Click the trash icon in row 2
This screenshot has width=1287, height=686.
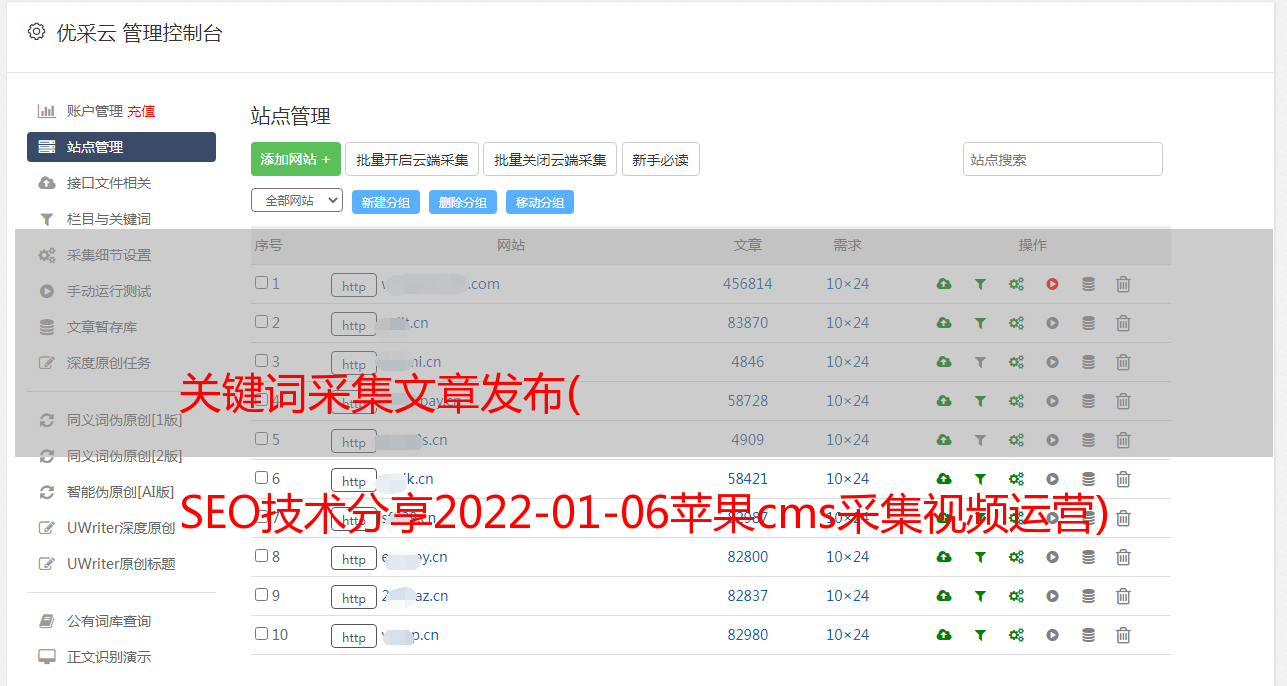tap(1123, 323)
